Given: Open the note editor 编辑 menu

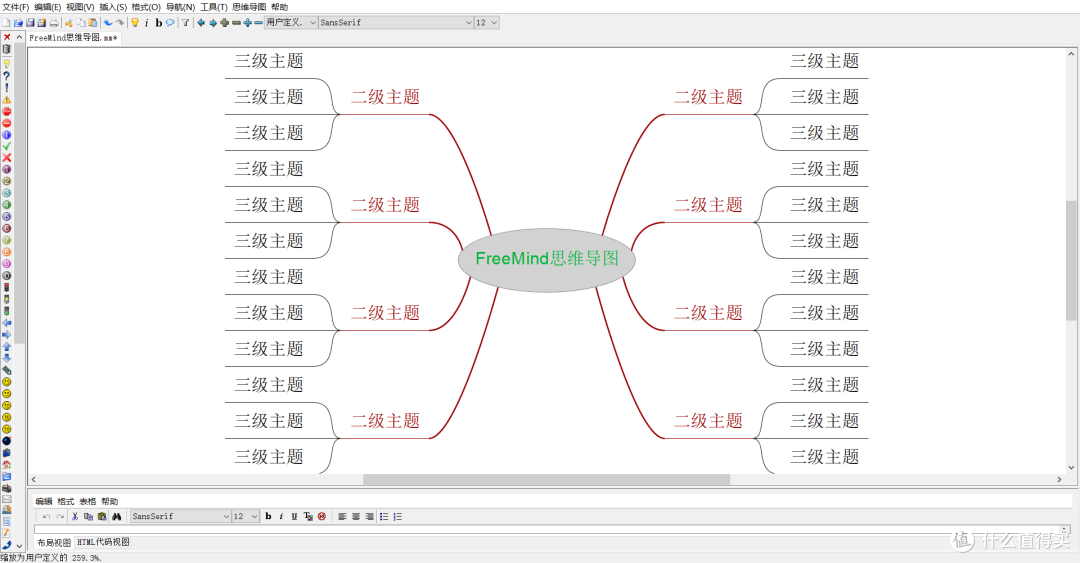Looking at the screenshot, I should pyautogui.click(x=43, y=502).
